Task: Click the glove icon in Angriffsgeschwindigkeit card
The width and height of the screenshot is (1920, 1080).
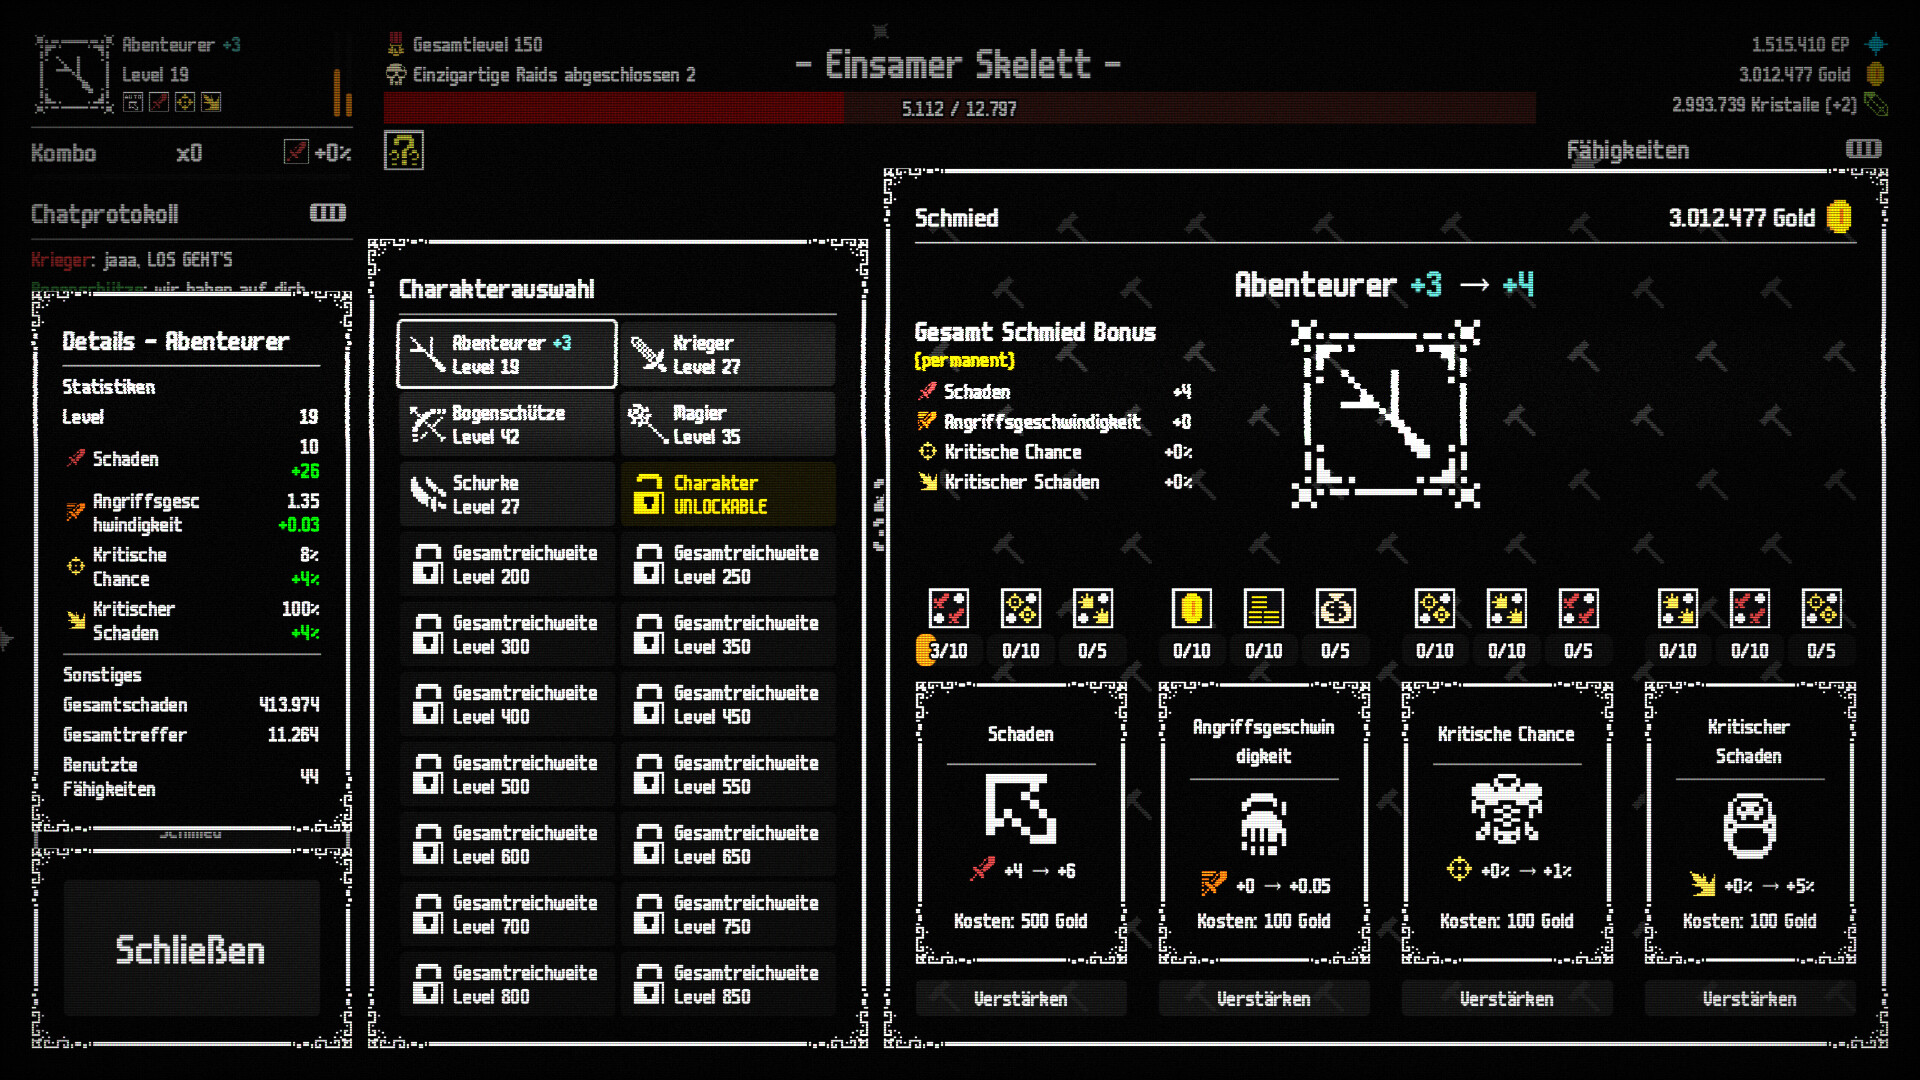Action: [x=1263, y=823]
